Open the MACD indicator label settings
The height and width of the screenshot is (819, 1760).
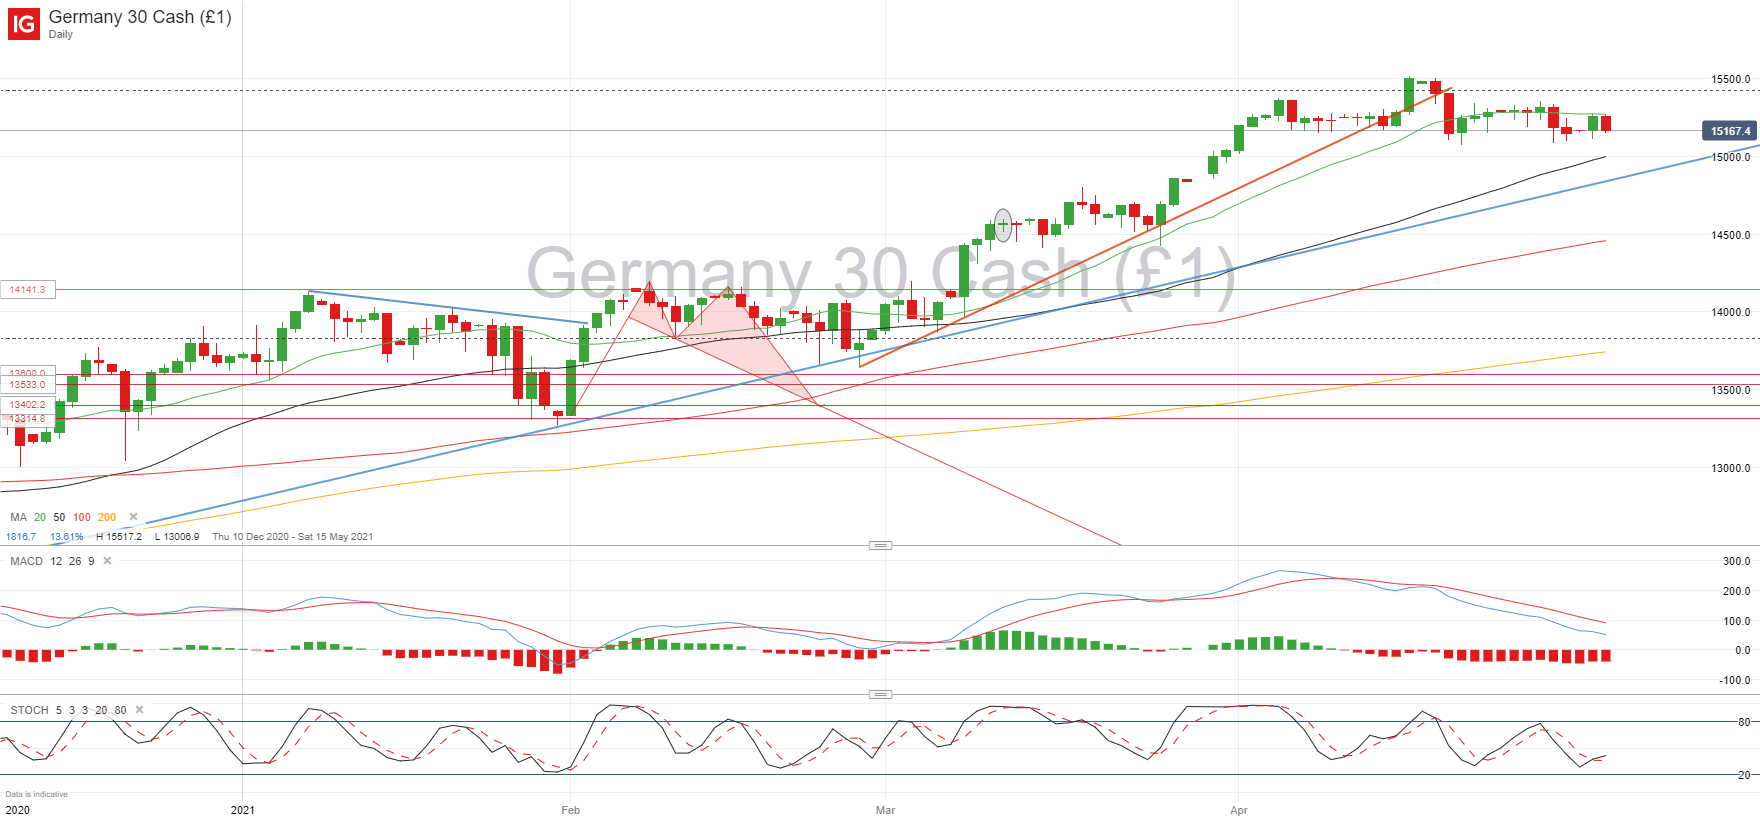pos(26,561)
